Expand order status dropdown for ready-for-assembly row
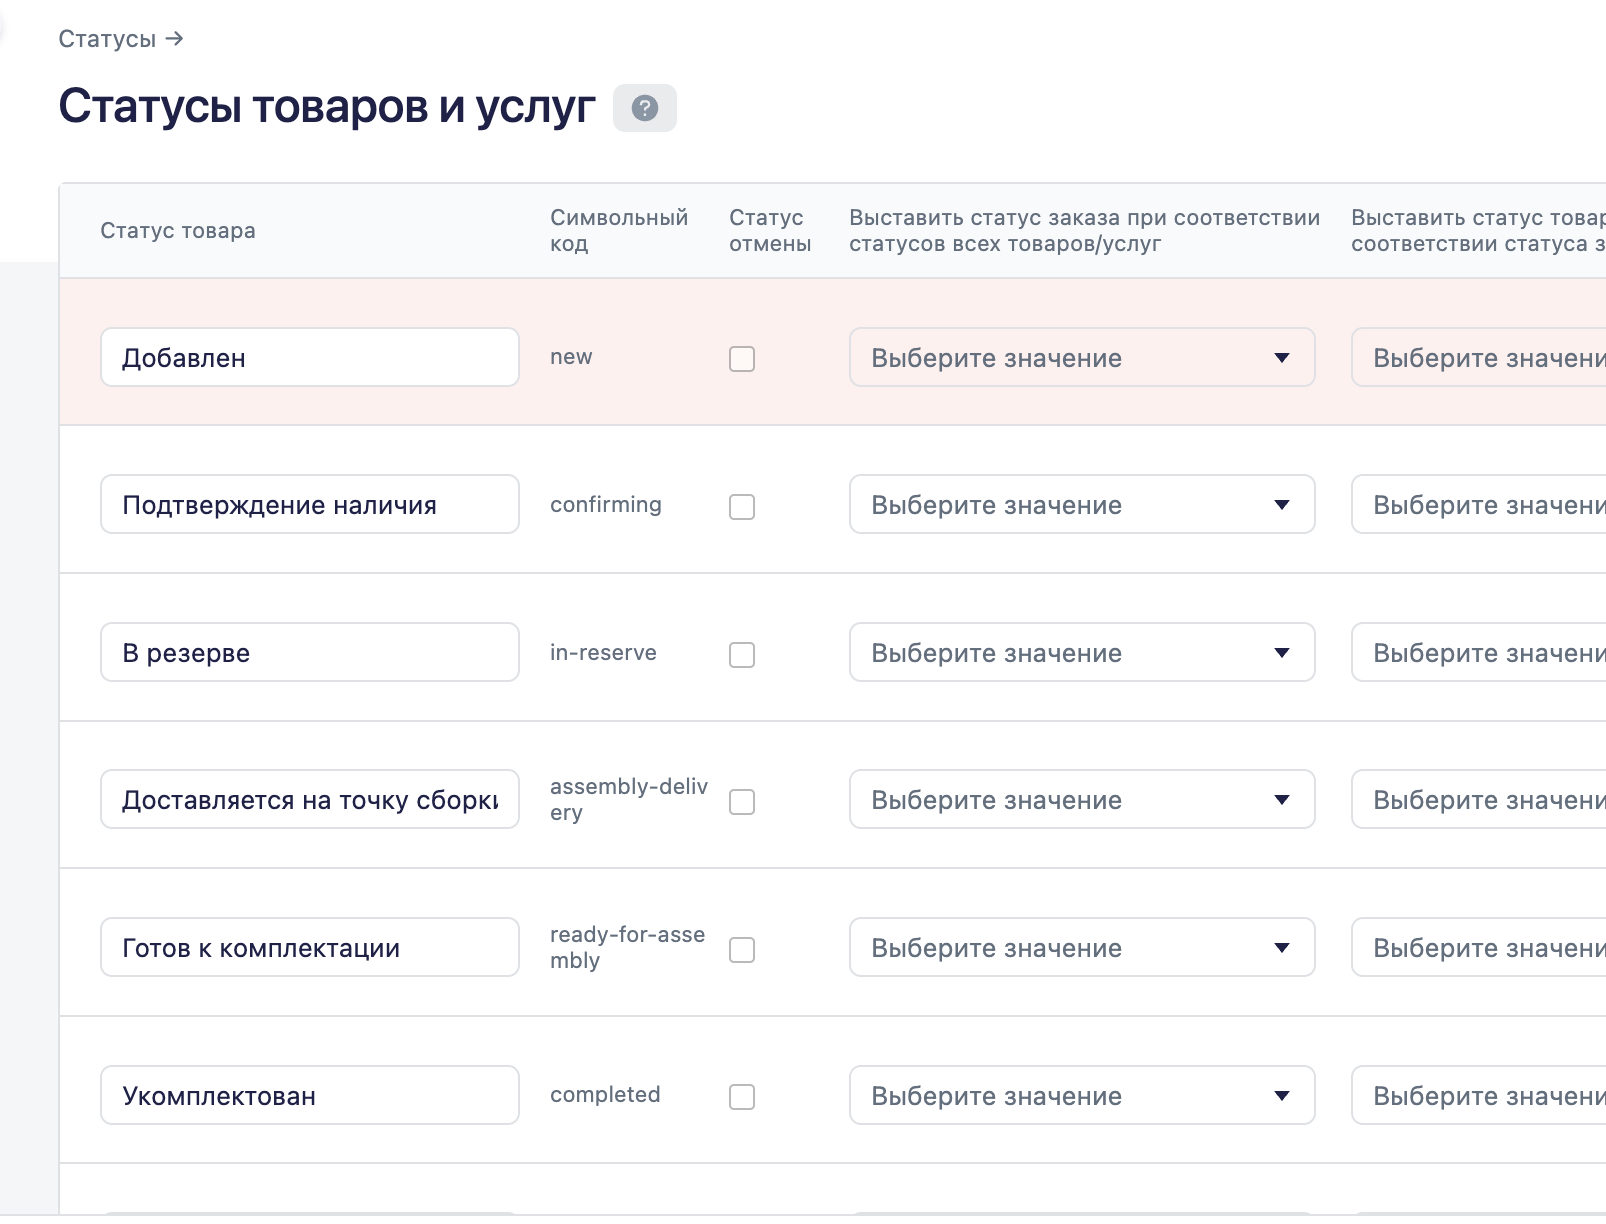This screenshot has width=1606, height=1224. click(1081, 948)
